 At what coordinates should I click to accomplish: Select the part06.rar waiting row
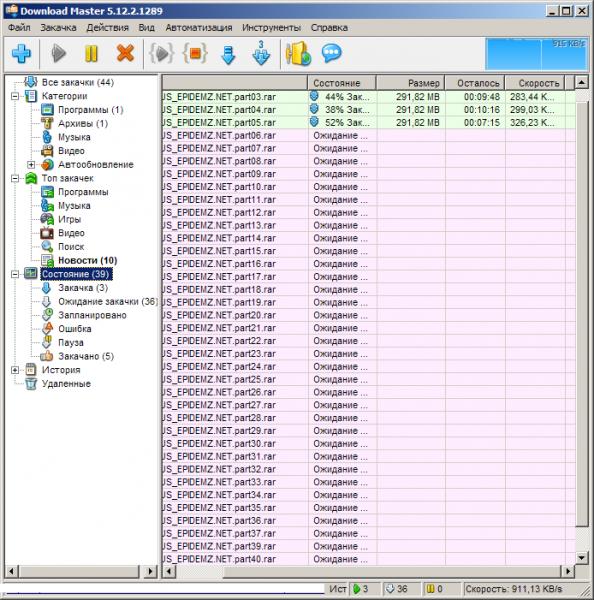(369, 135)
